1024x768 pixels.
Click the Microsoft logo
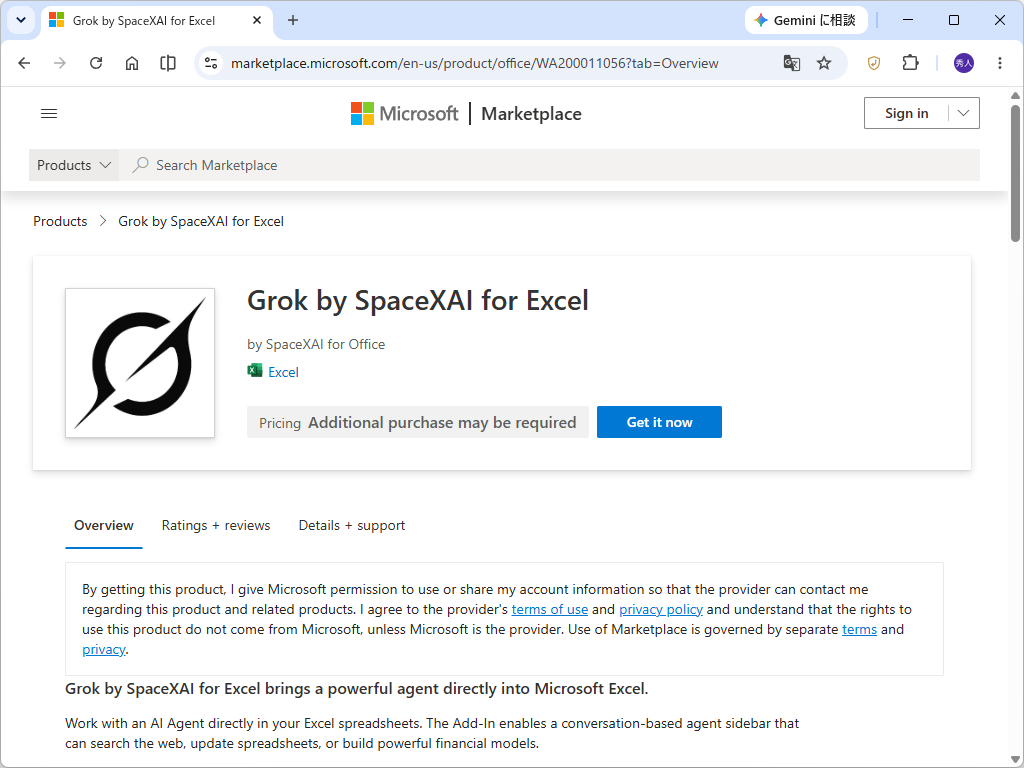[x=405, y=114]
